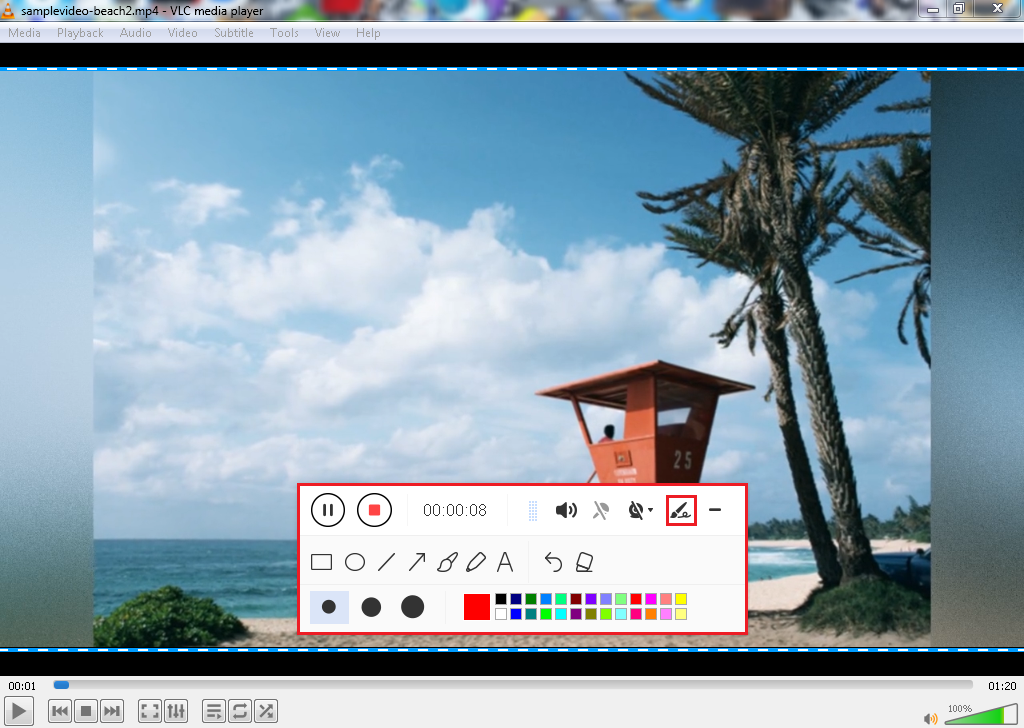The width and height of the screenshot is (1024, 728).
Task: Select the rectangle drawing tool
Action: (x=321, y=561)
